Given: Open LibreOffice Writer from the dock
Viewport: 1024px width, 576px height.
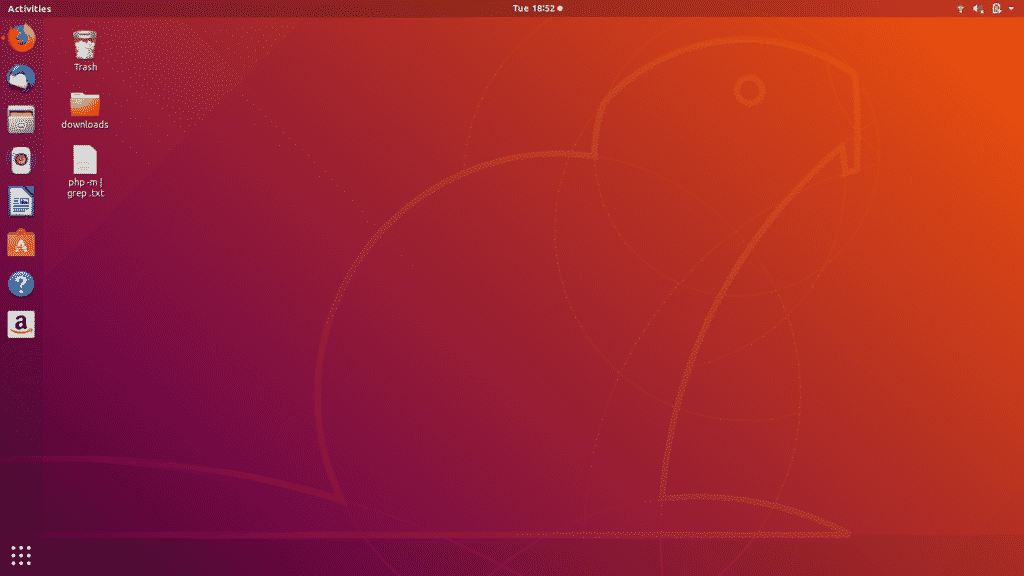Looking at the screenshot, I should pyautogui.click(x=21, y=202).
